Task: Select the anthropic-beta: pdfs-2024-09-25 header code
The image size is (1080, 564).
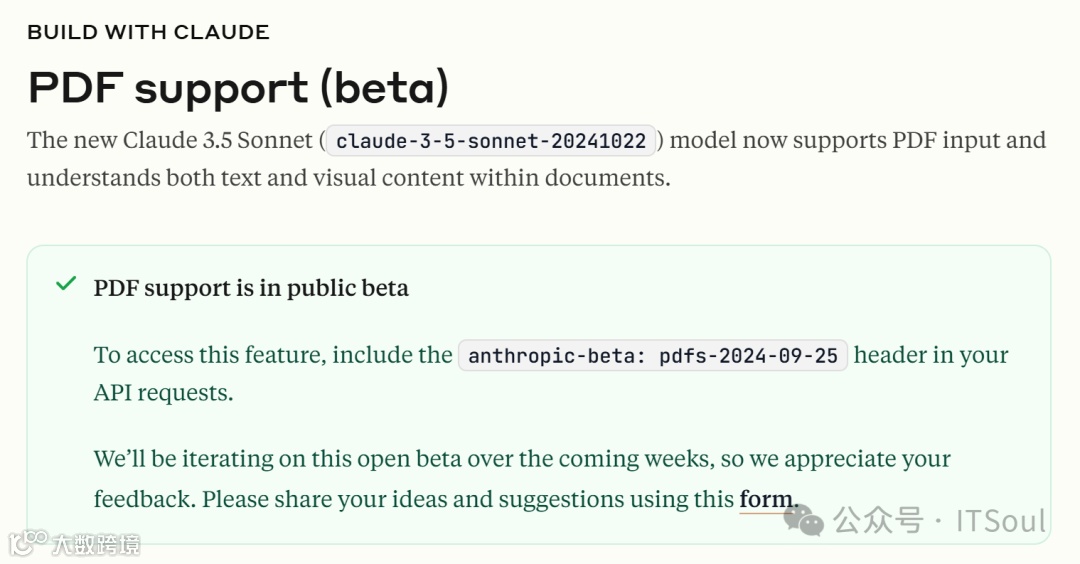Action: point(653,356)
